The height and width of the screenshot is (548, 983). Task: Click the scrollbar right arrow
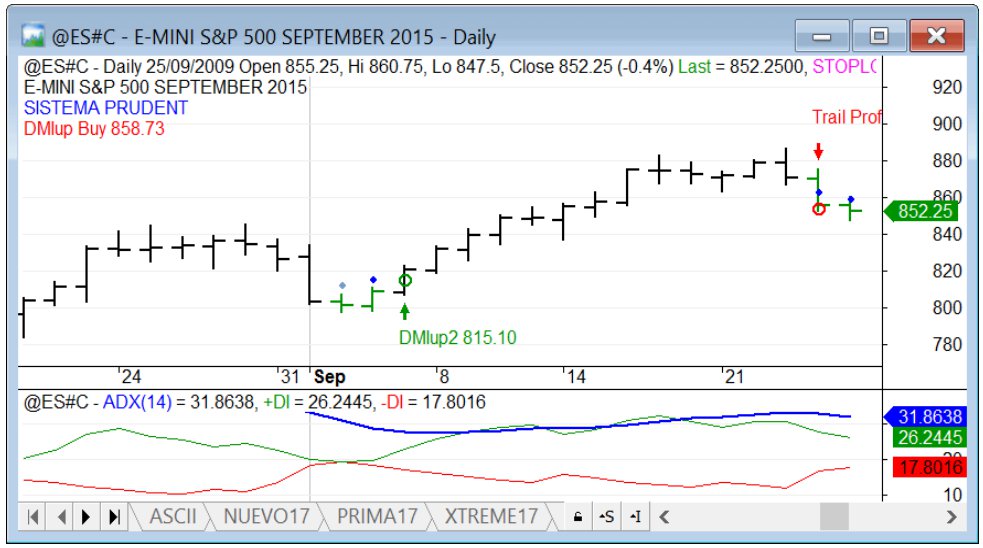[952, 517]
